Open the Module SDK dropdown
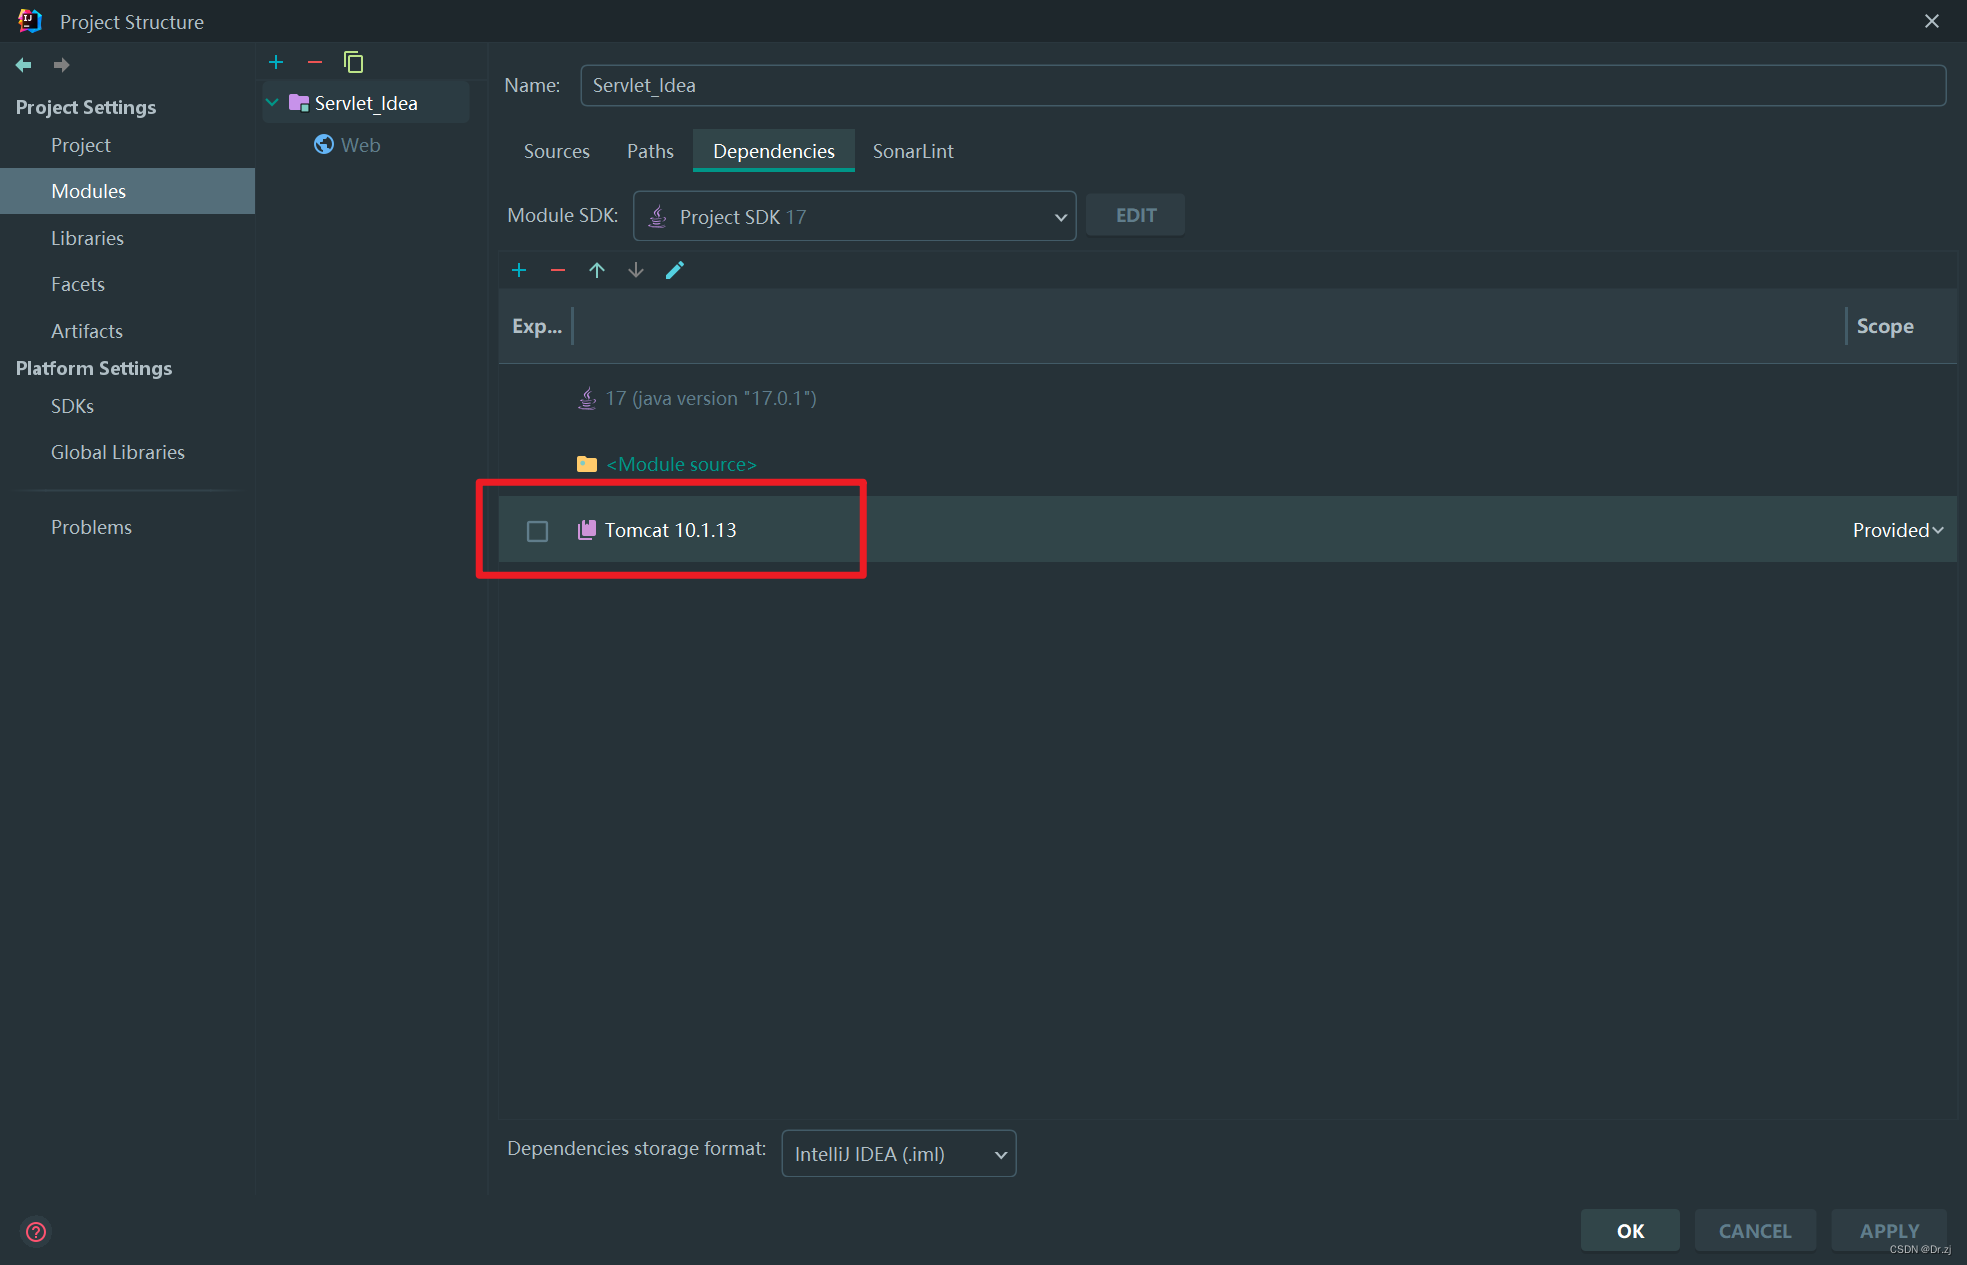The image size is (1967, 1265). tap(855, 216)
